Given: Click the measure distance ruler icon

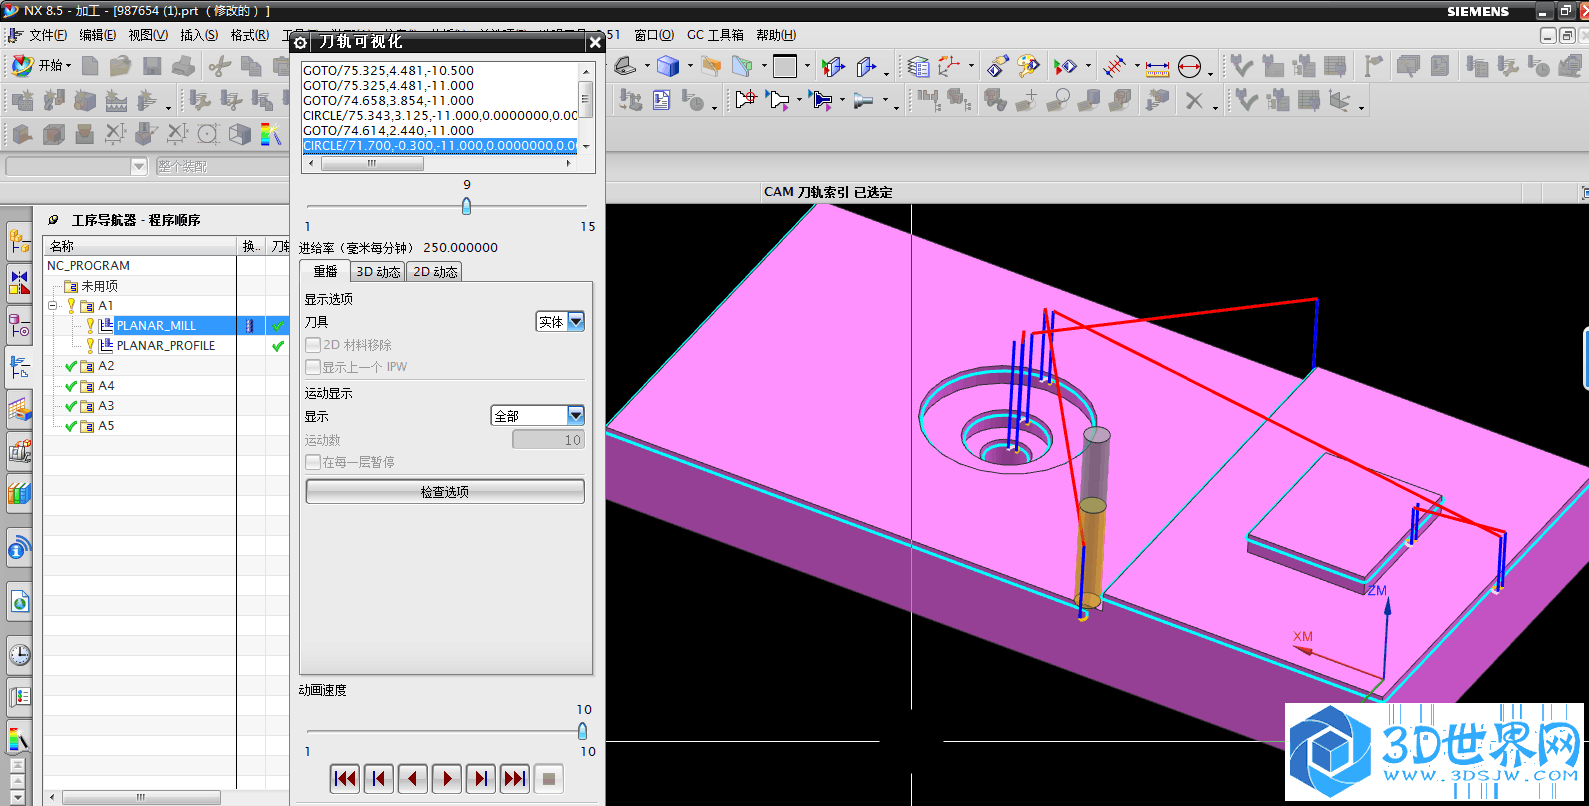Looking at the screenshot, I should (1157, 68).
